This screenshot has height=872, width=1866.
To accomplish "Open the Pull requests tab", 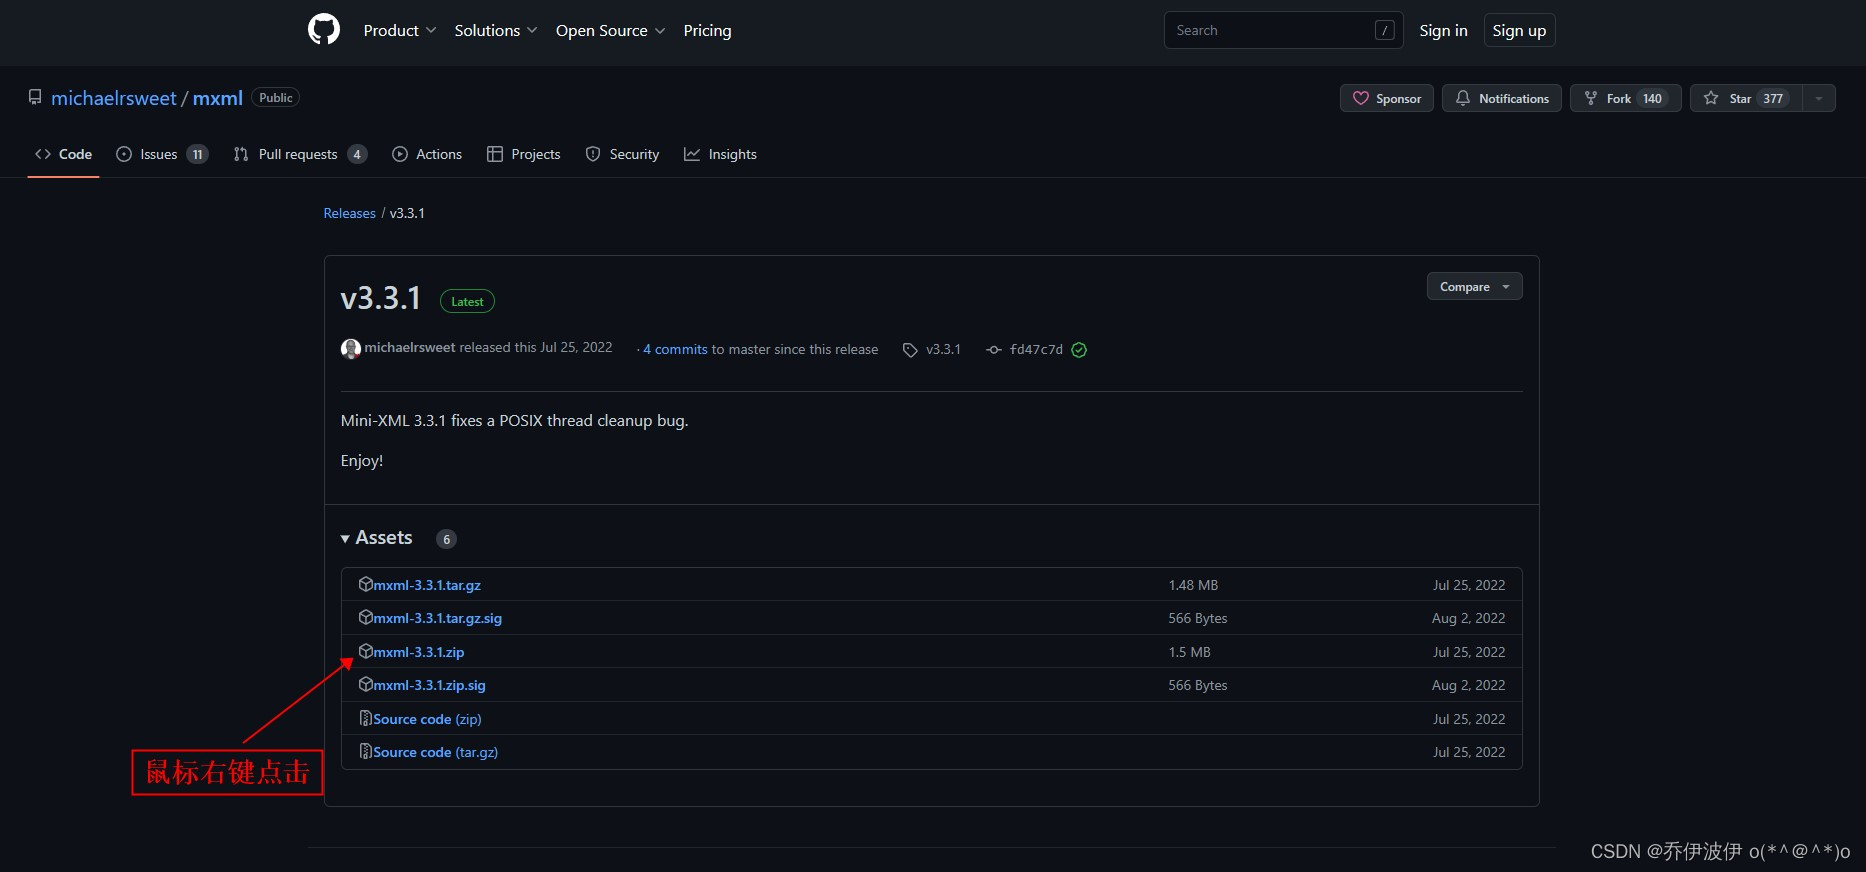I will tap(300, 154).
